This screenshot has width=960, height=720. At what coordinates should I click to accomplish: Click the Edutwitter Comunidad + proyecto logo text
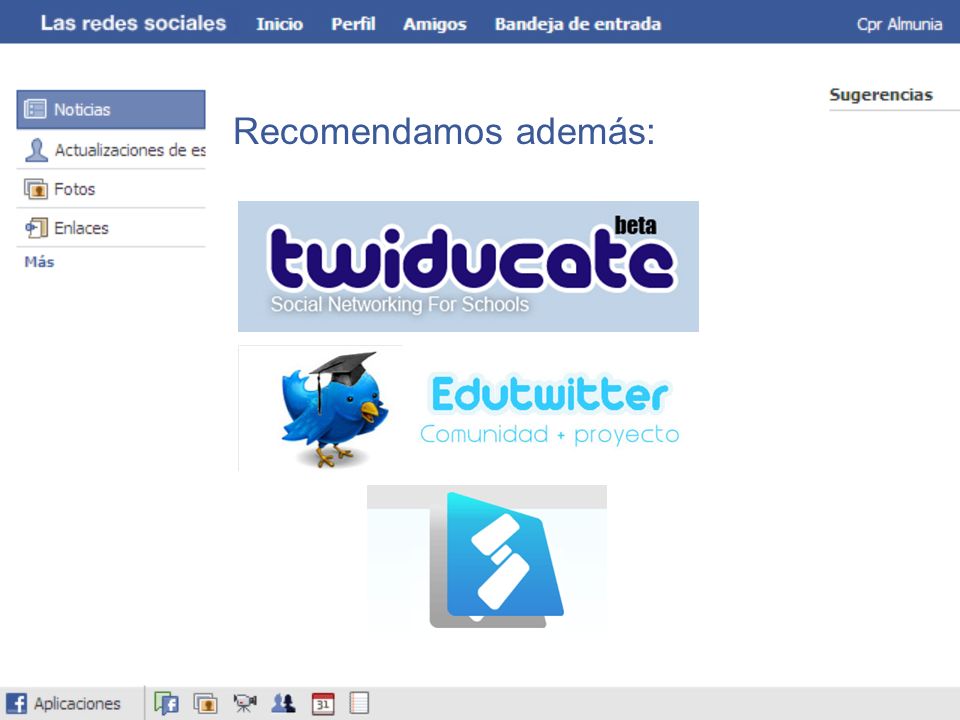tap(550, 410)
